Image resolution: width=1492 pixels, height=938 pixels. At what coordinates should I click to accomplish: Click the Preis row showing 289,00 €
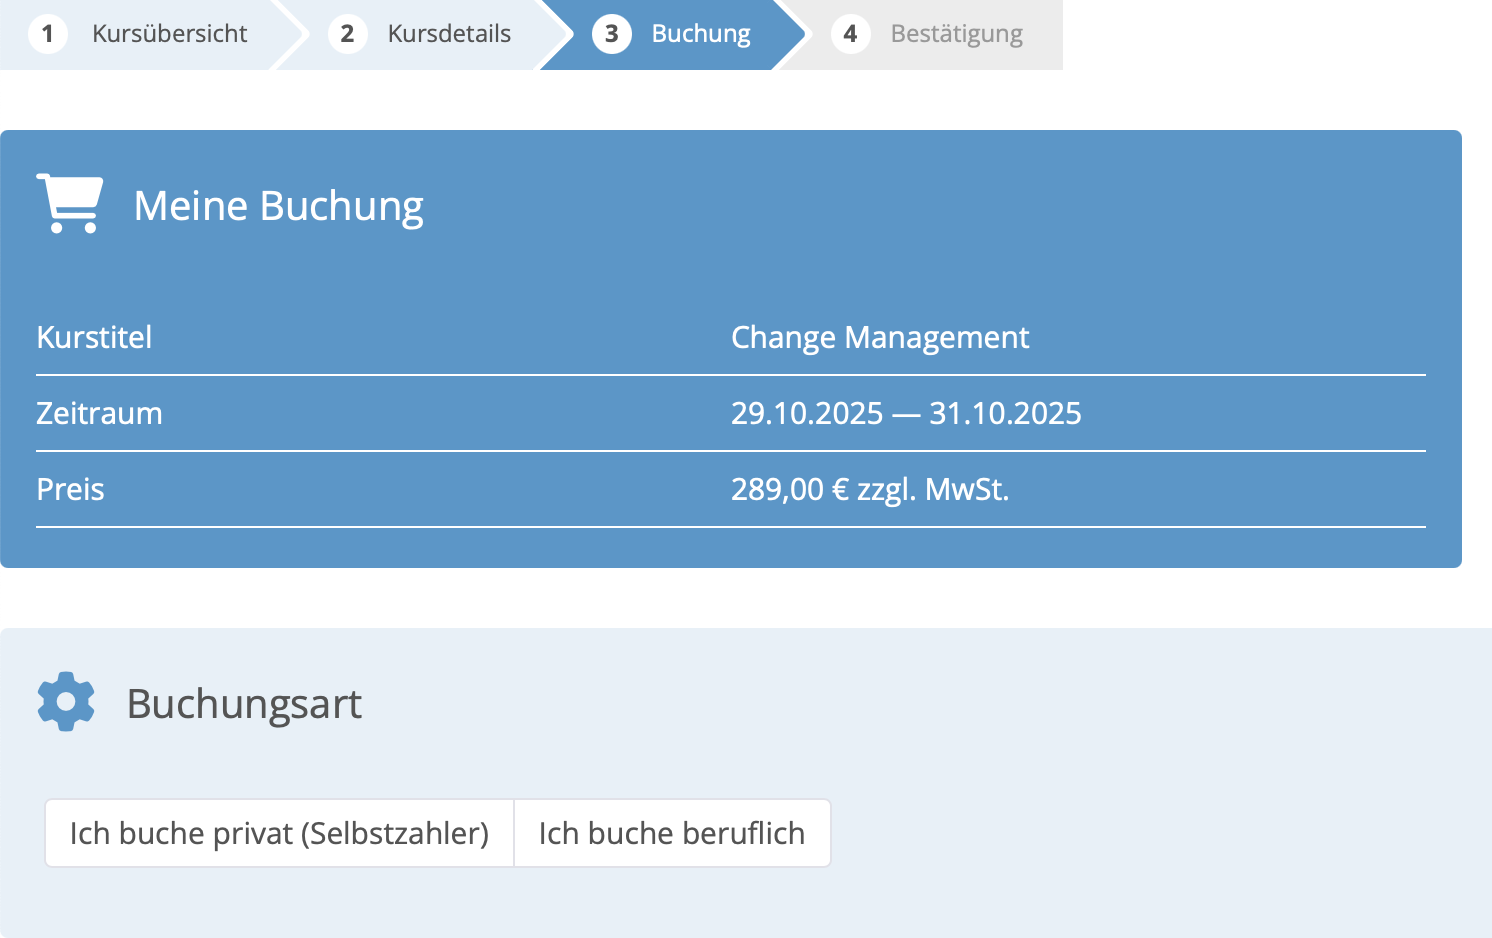click(x=871, y=489)
